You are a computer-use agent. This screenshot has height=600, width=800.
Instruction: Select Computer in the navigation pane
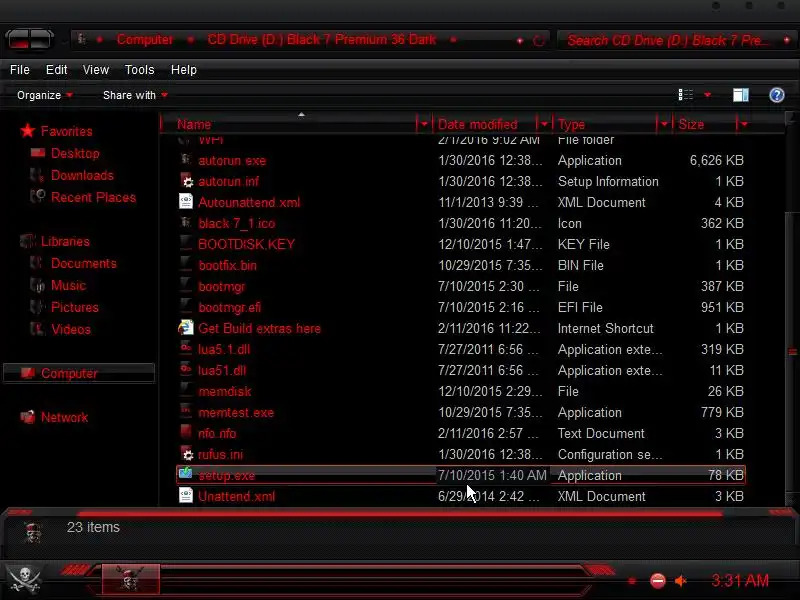point(79,373)
